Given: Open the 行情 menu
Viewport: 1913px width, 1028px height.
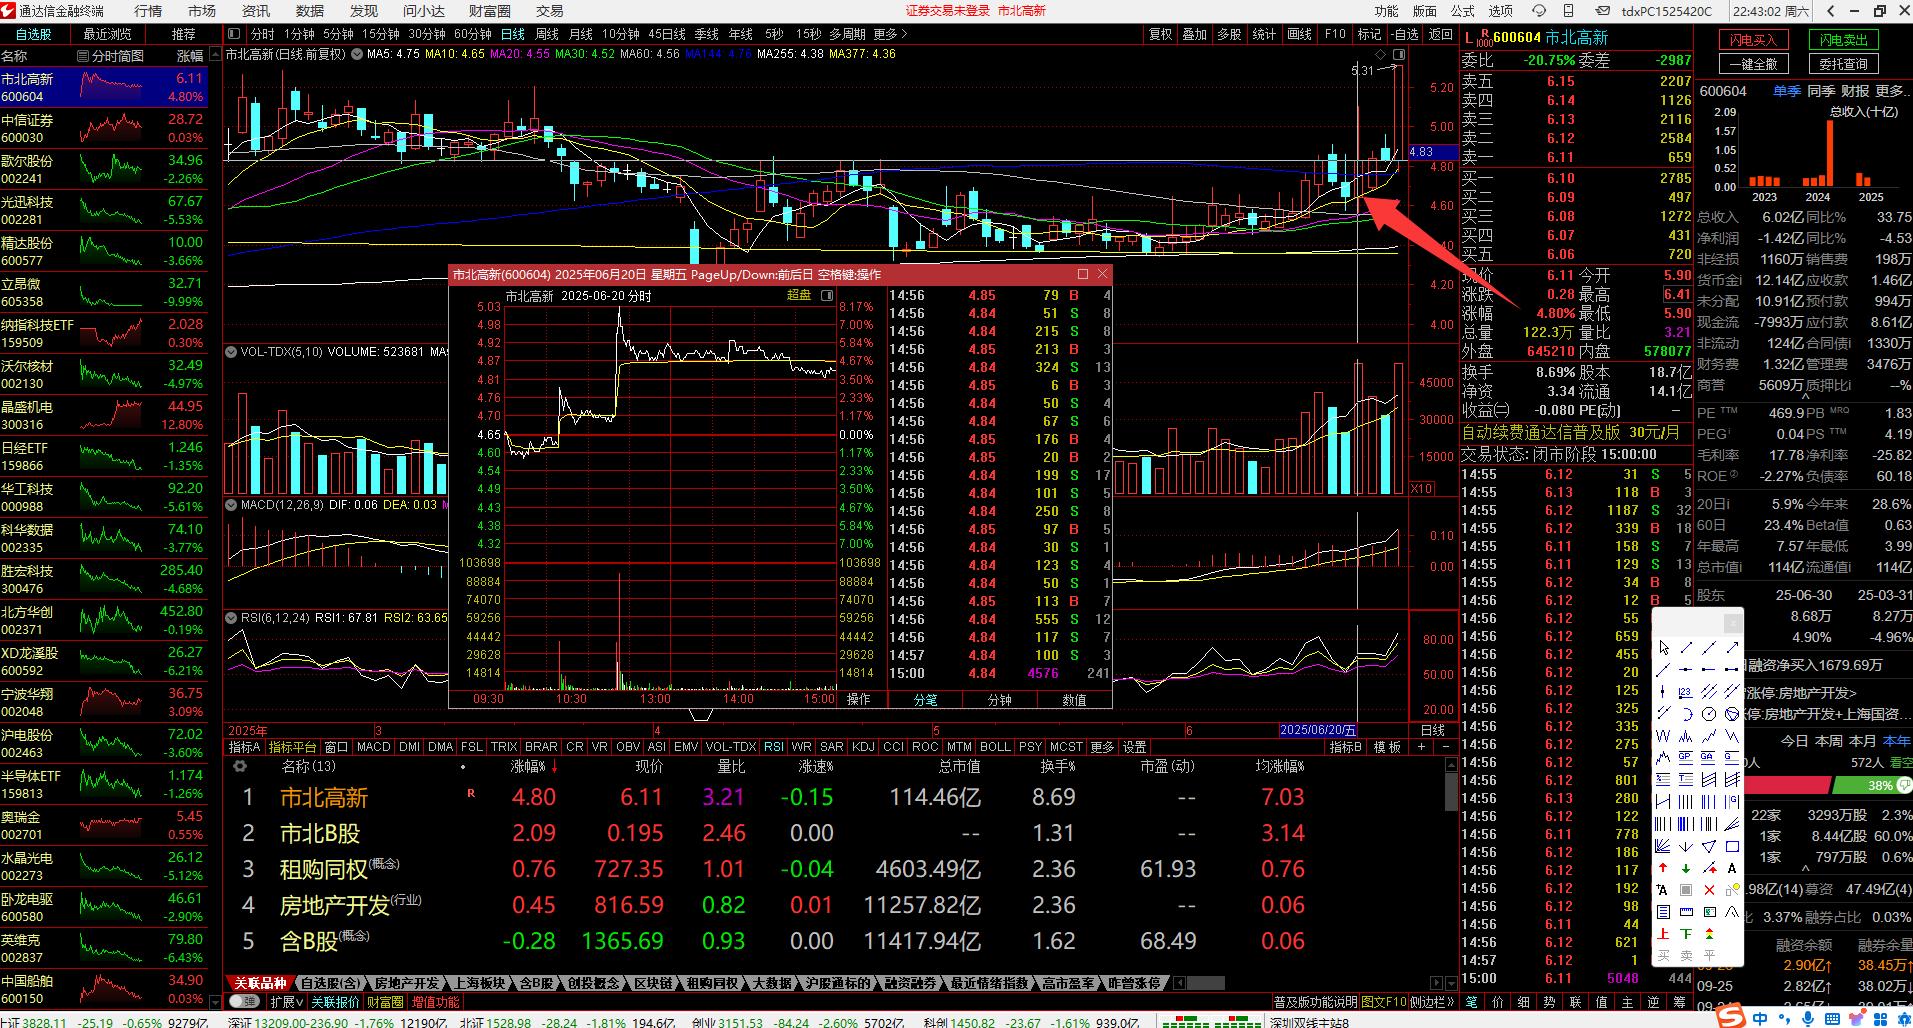Looking at the screenshot, I should [148, 11].
